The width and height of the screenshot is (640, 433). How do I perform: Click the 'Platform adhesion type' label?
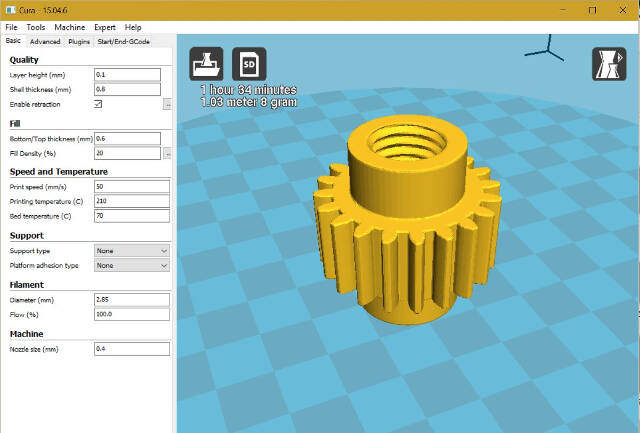click(44, 266)
